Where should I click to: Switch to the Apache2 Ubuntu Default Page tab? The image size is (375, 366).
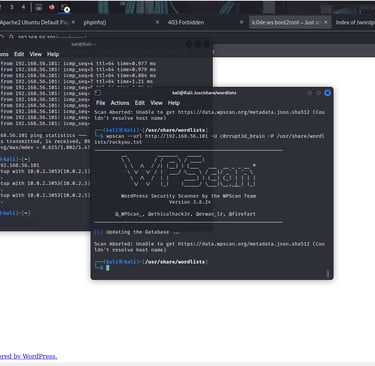(33, 22)
